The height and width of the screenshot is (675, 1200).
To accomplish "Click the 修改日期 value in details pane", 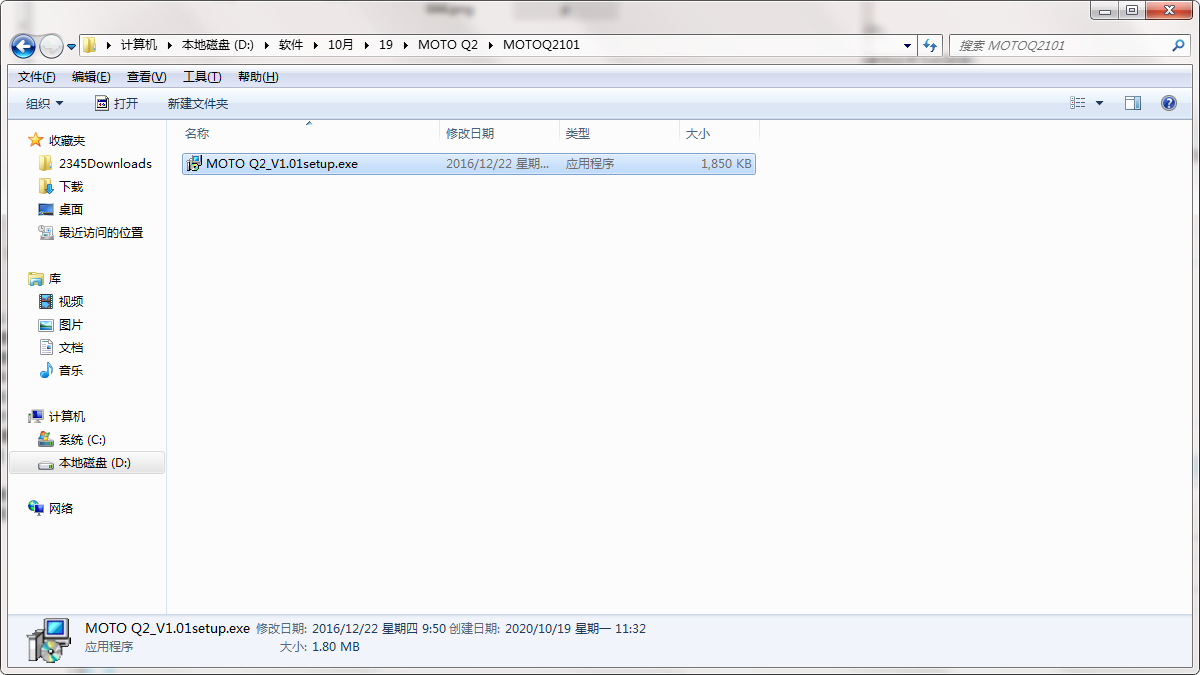I will point(379,629).
